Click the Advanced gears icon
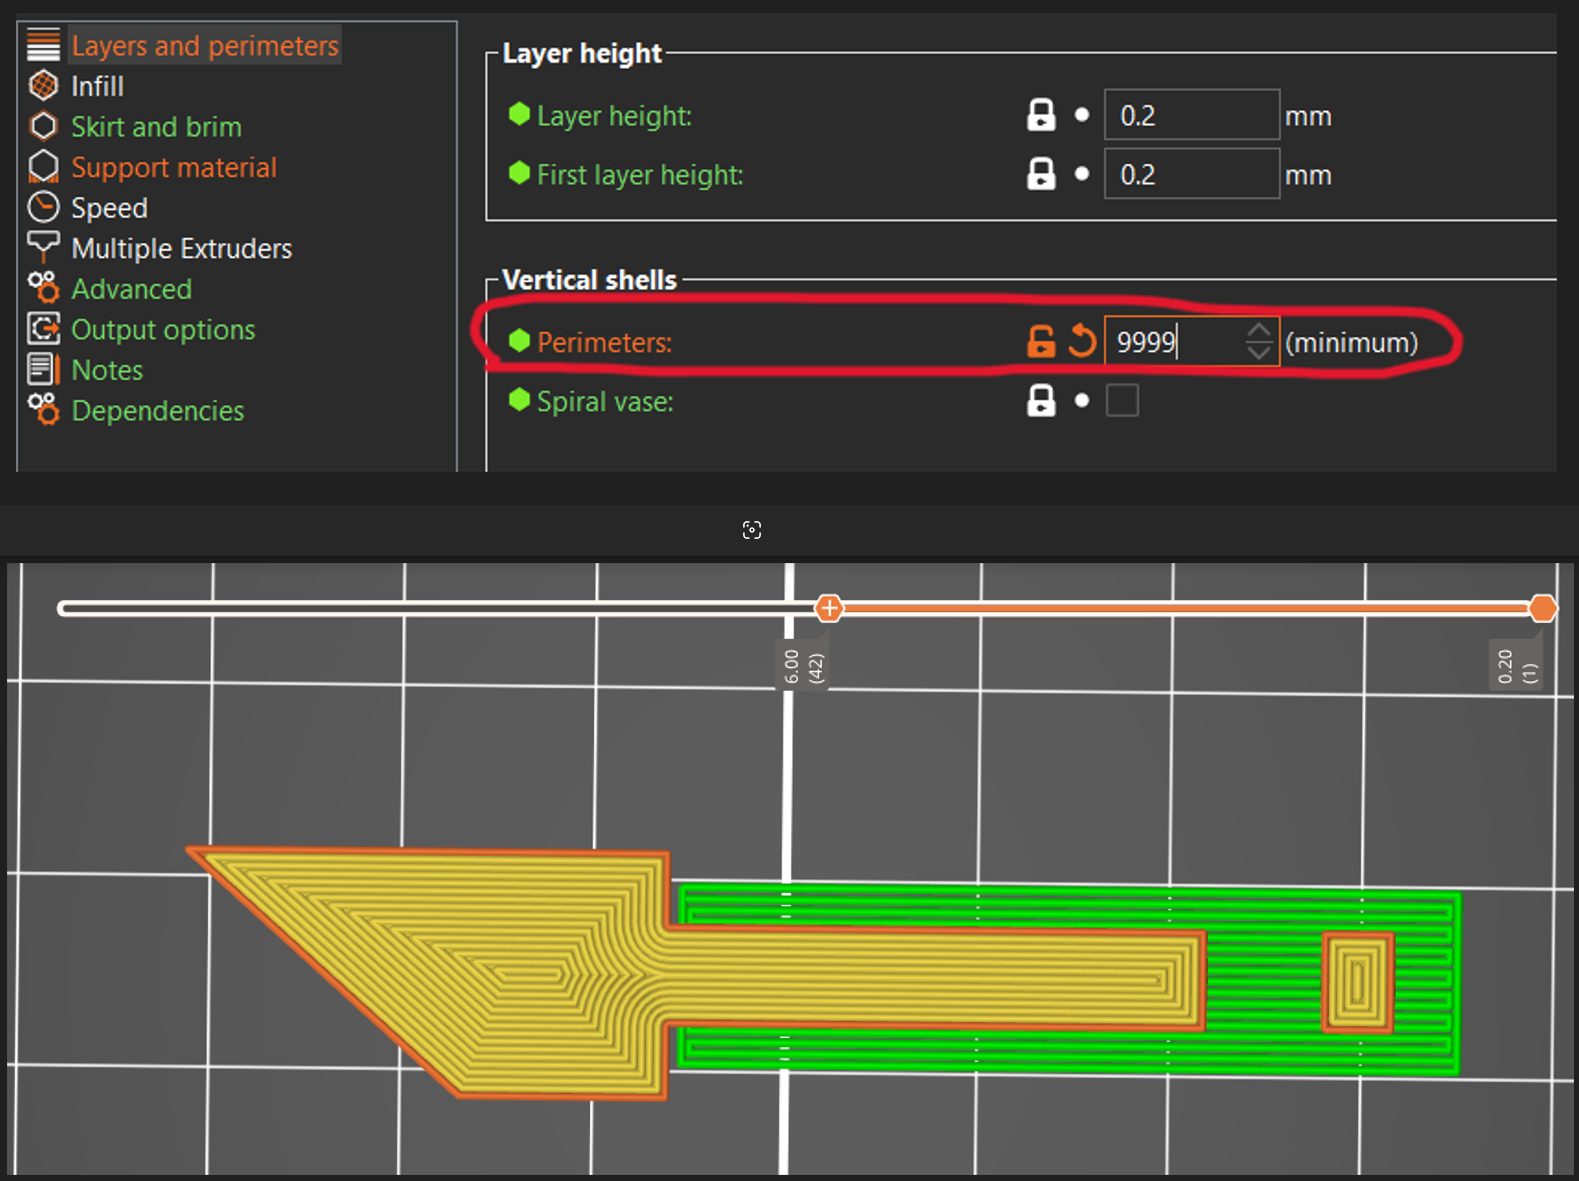Image resolution: width=1579 pixels, height=1181 pixels. click(x=43, y=288)
